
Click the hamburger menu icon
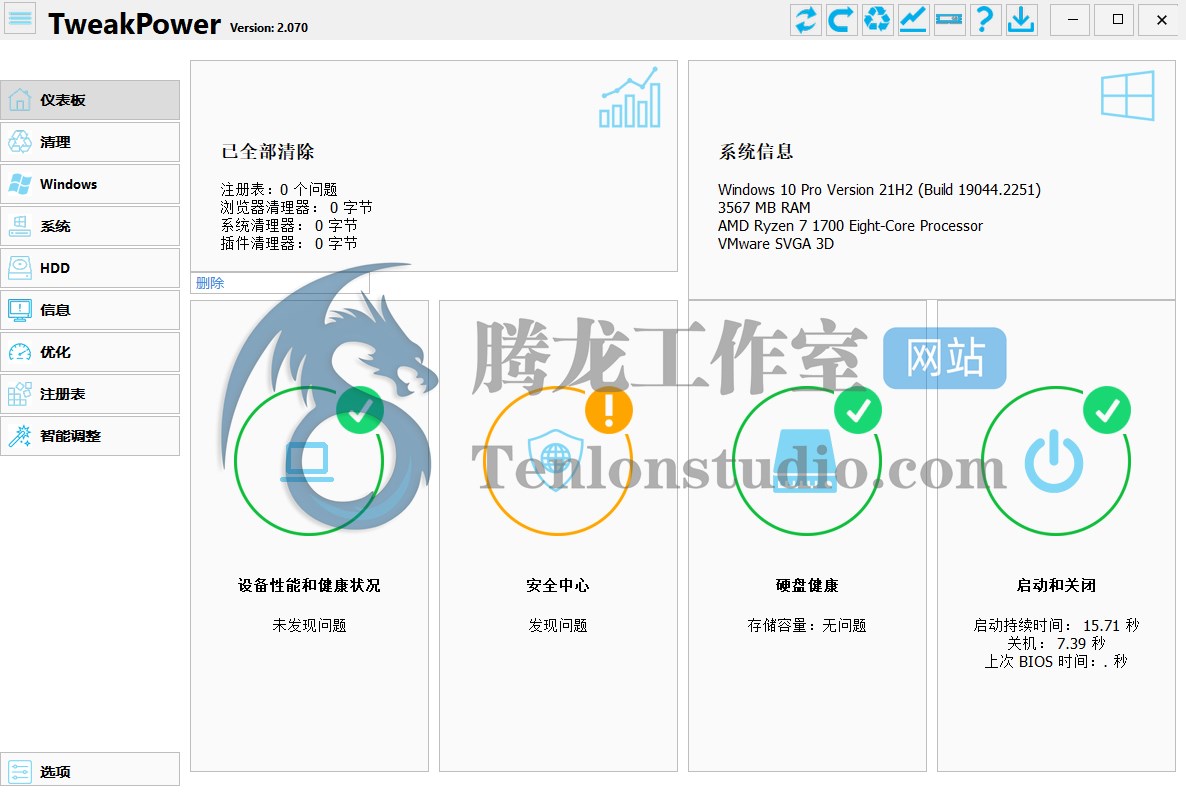[x=20, y=19]
